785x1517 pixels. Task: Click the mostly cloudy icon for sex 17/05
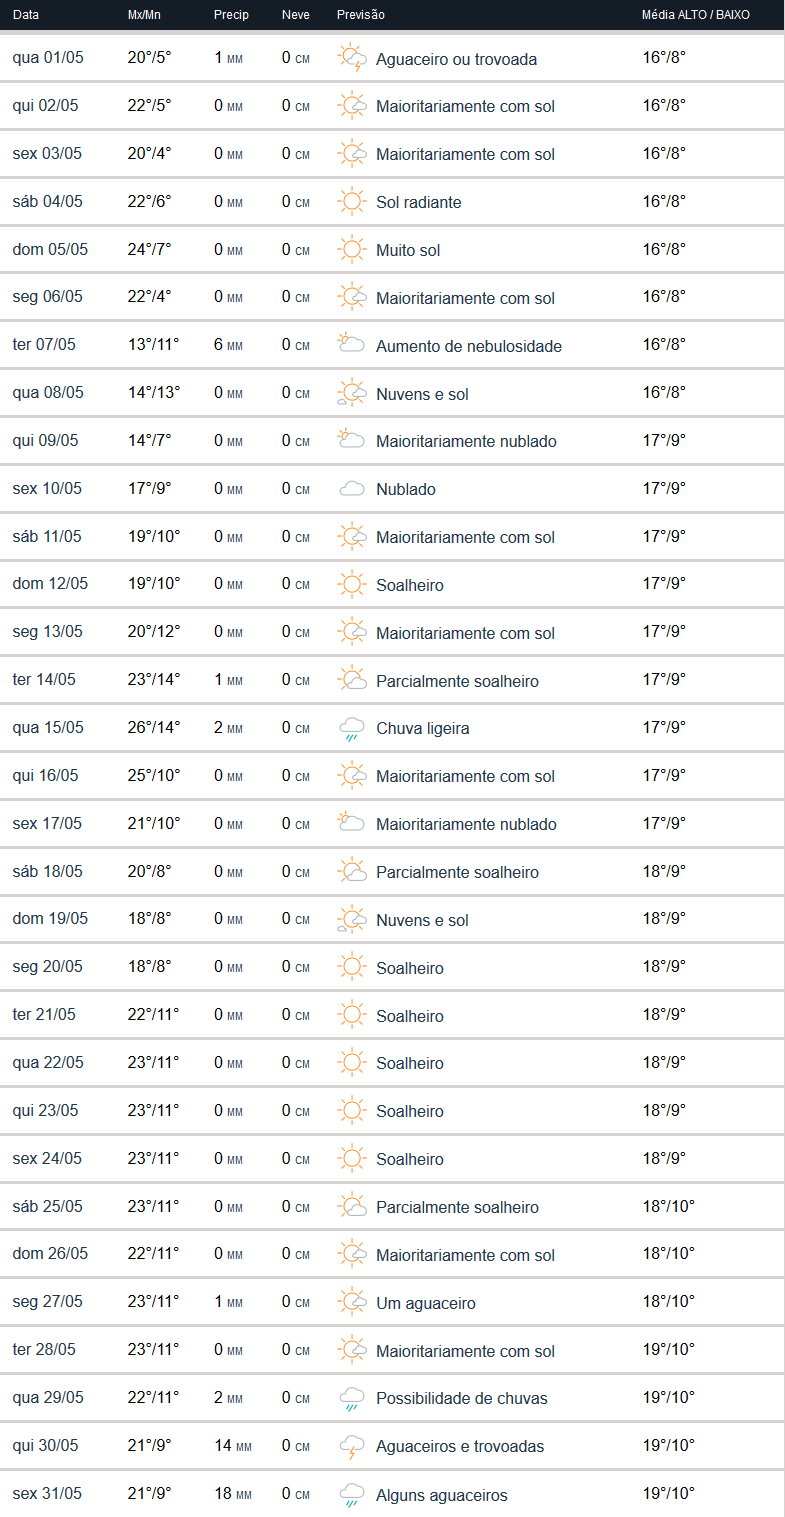[351, 823]
